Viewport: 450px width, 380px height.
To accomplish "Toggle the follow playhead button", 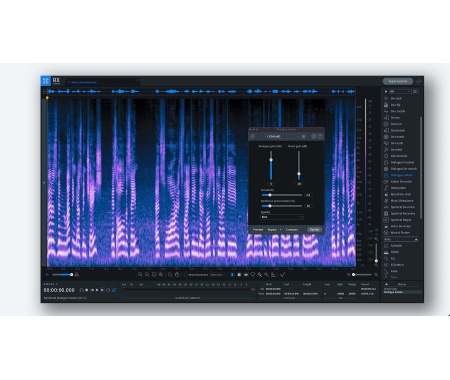I will [114, 290].
